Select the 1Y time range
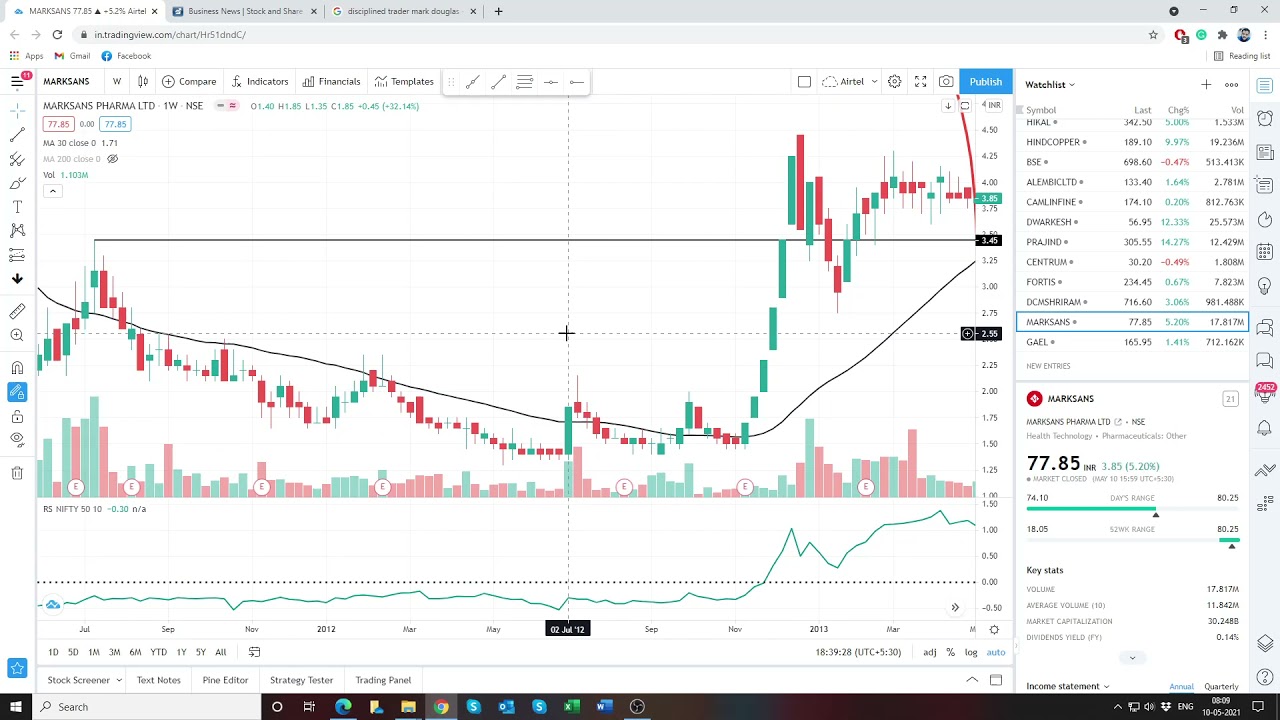The image size is (1280, 720). pos(181,652)
